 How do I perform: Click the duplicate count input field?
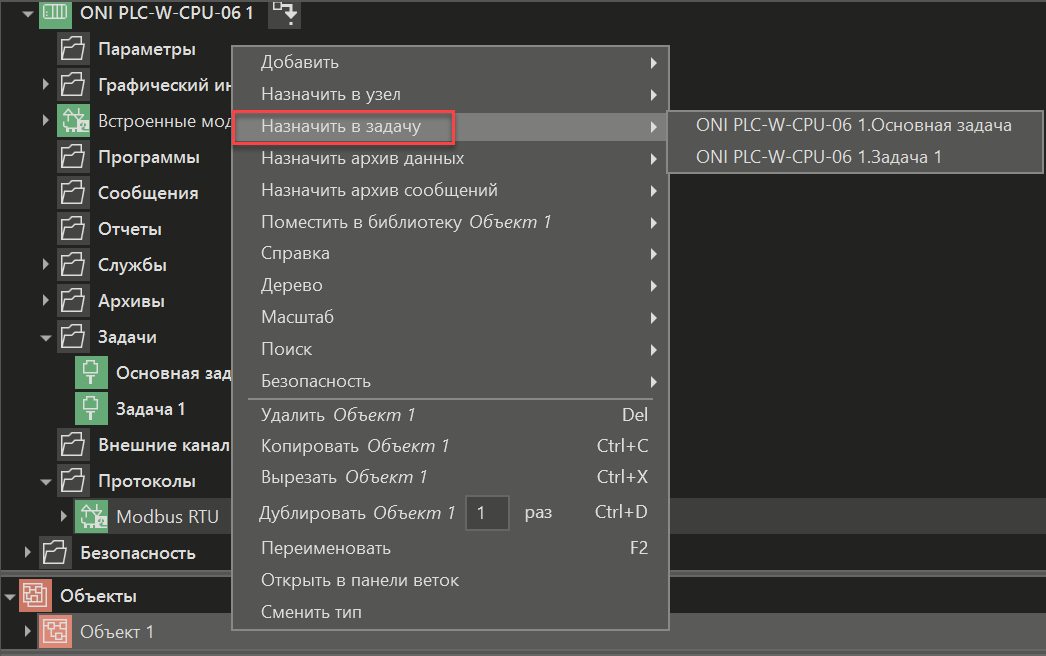tap(488, 513)
